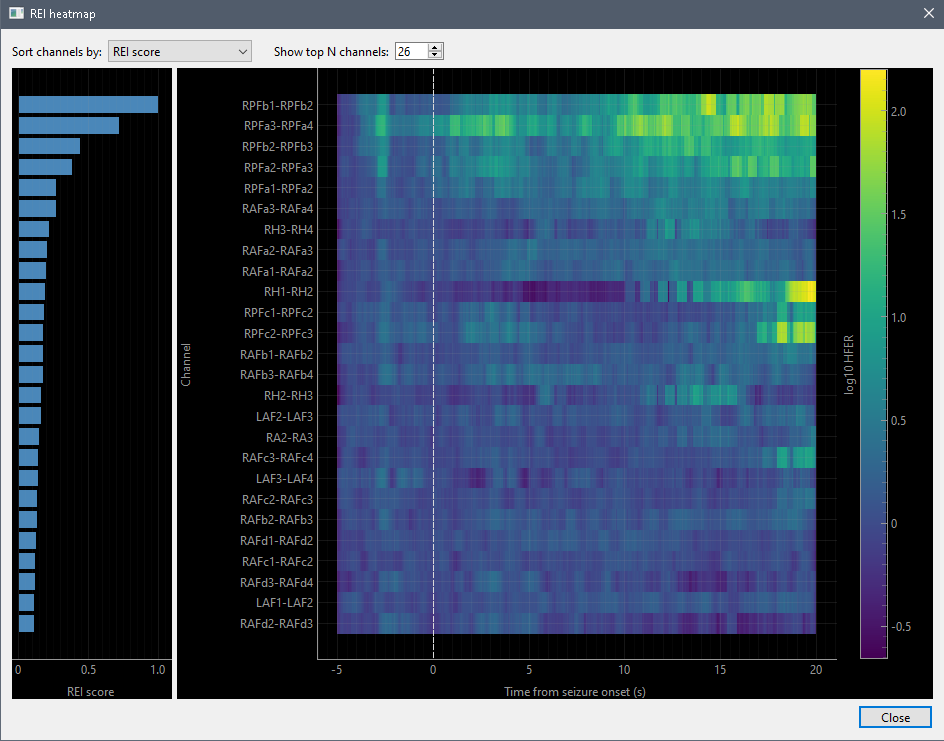The width and height of the screenshot is (944, 741).
Task: Select the RAFd2-RAFd3 channel label
Action: point(276,624)
